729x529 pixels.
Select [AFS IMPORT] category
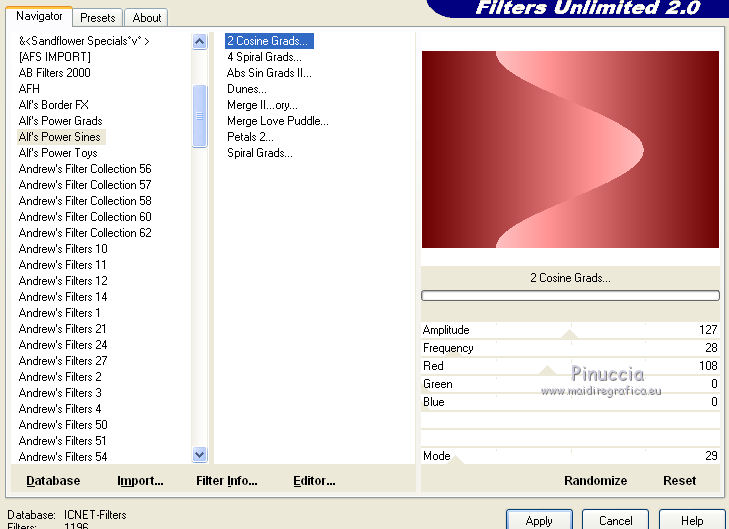54,57
